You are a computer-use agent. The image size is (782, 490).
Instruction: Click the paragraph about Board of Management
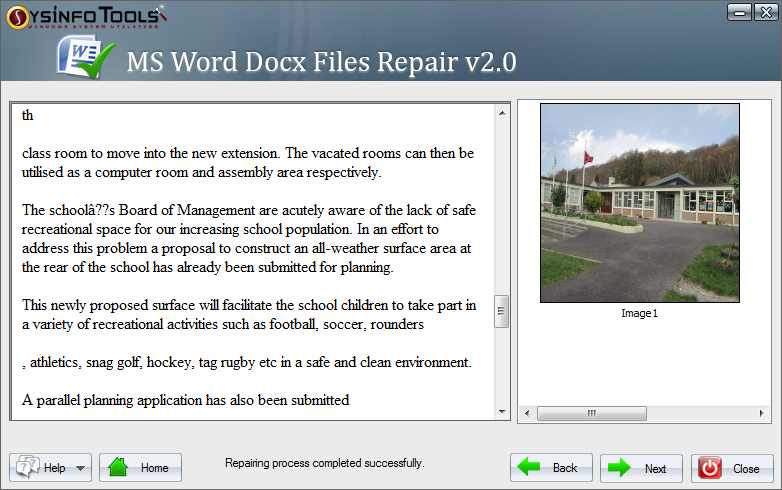pyautogui.click(x=249, y=238)
